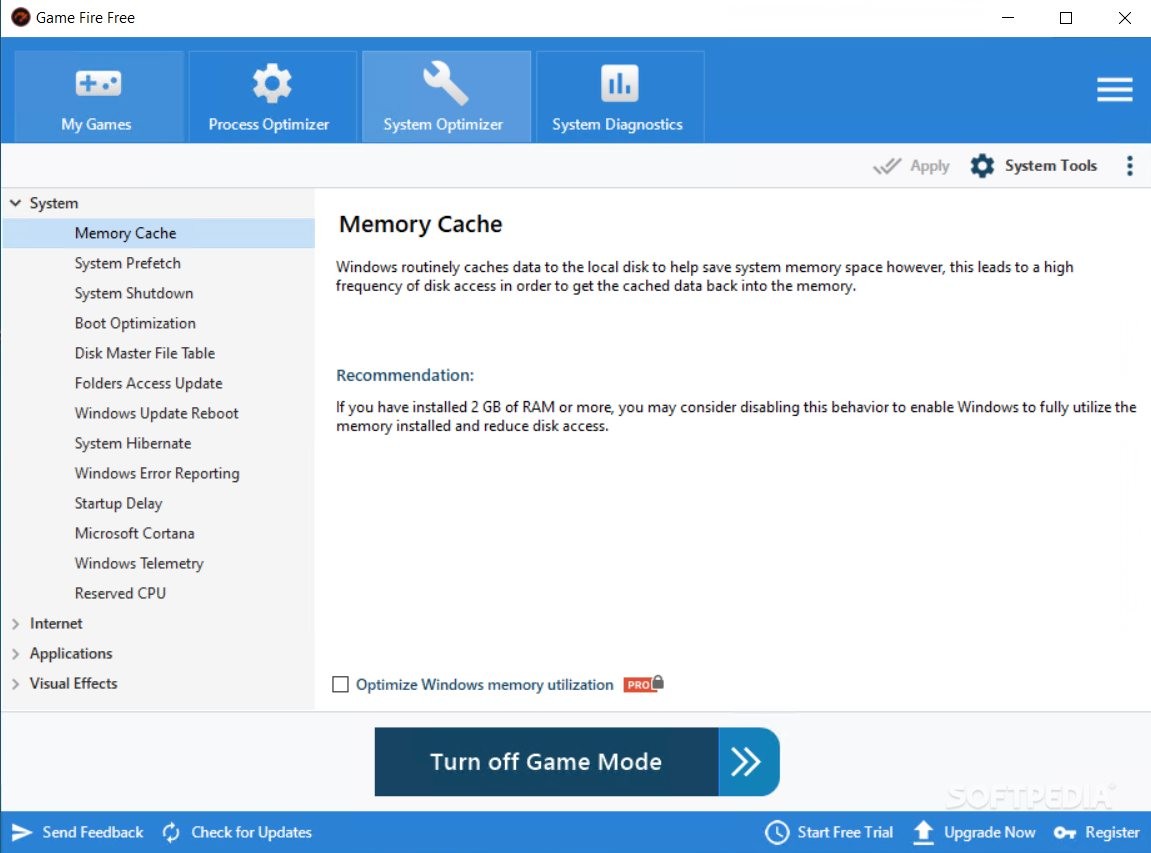Click the Send Feedback paper plane icon
This screenshot has height=853, width=1151.
coord(22,832)
